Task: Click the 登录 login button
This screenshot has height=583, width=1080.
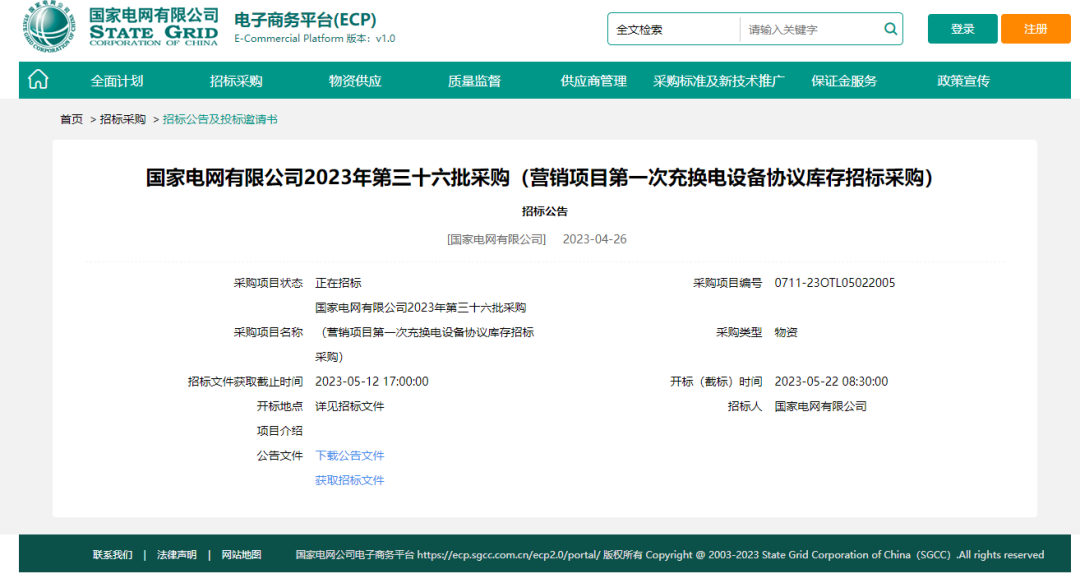Action: (962, 29)
